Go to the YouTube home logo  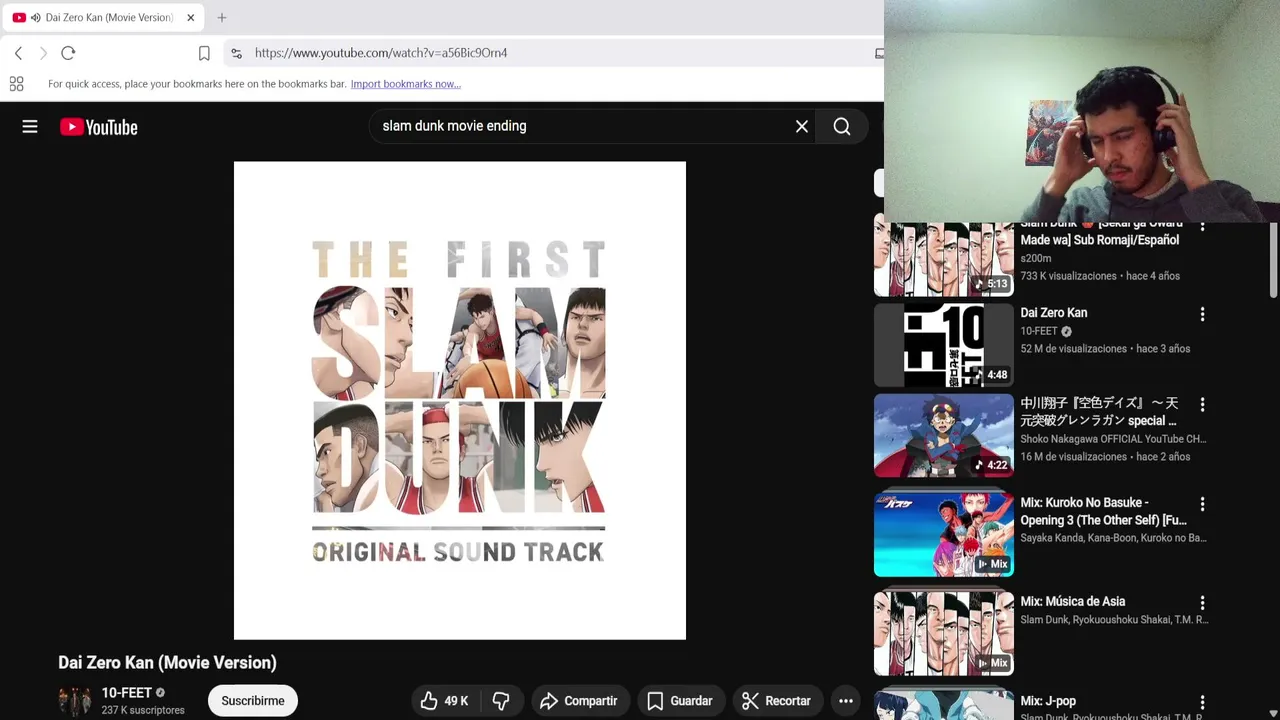point(99,127)
